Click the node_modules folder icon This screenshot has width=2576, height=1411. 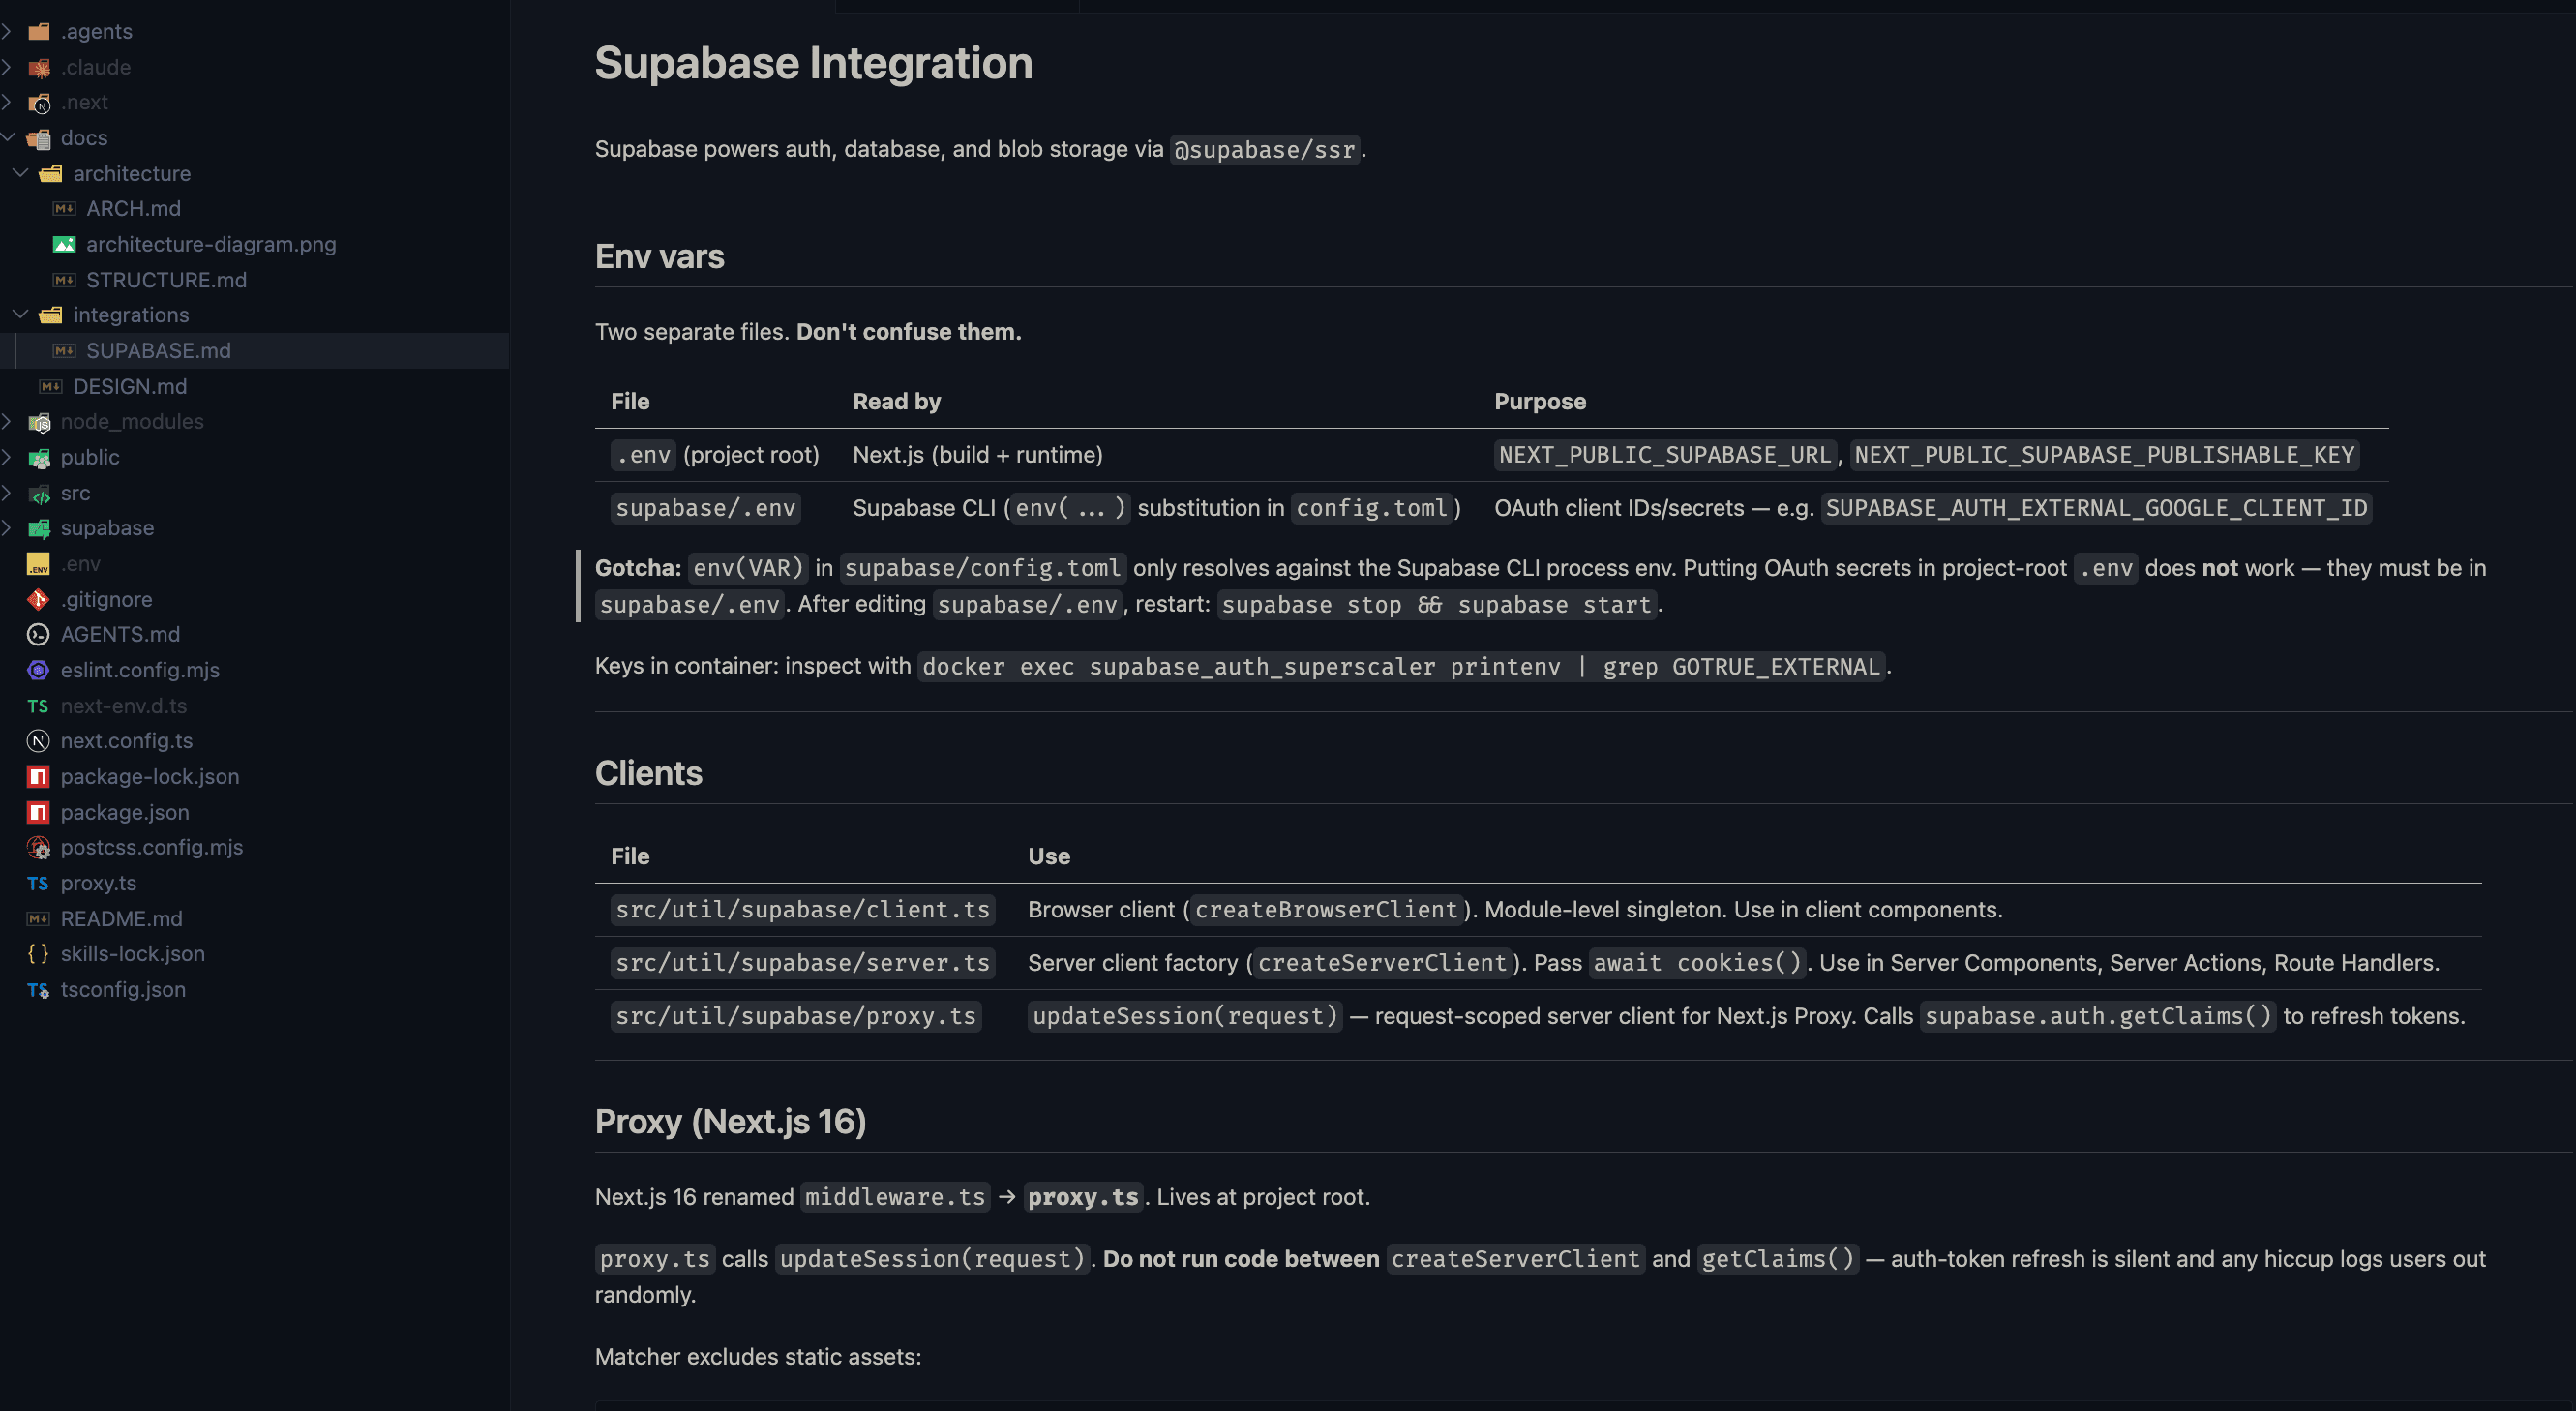39,423
